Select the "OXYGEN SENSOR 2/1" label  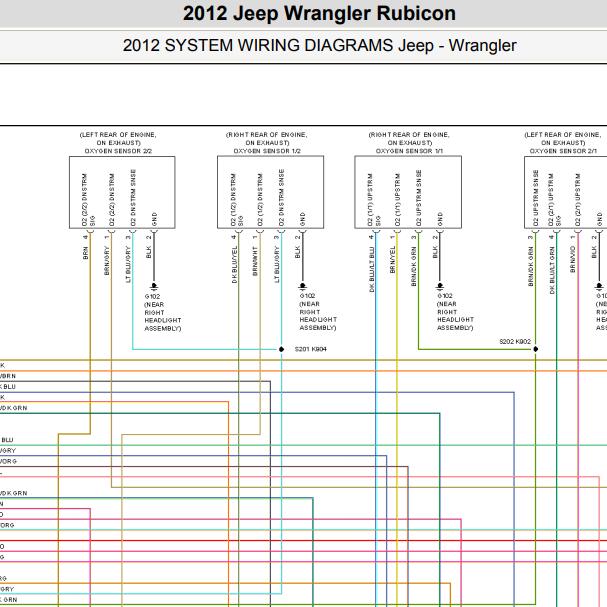pos(563,151)
